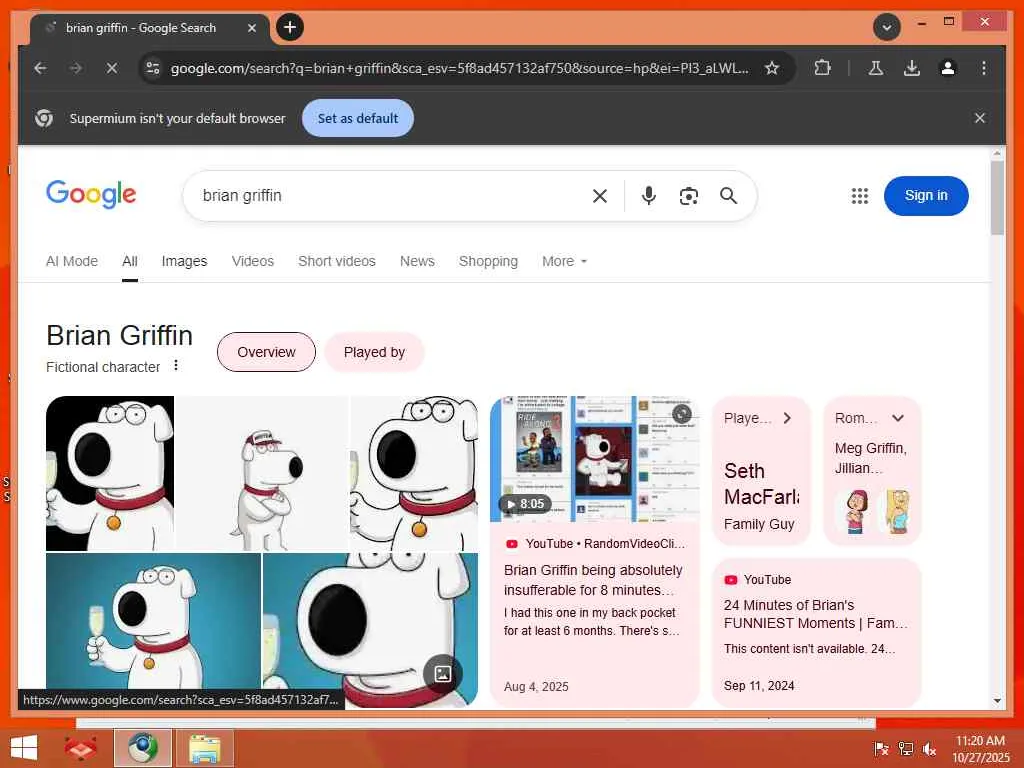The image size is (1024, 768).
Task: Go to Google homepage via logo
Action: pos(91,194)
